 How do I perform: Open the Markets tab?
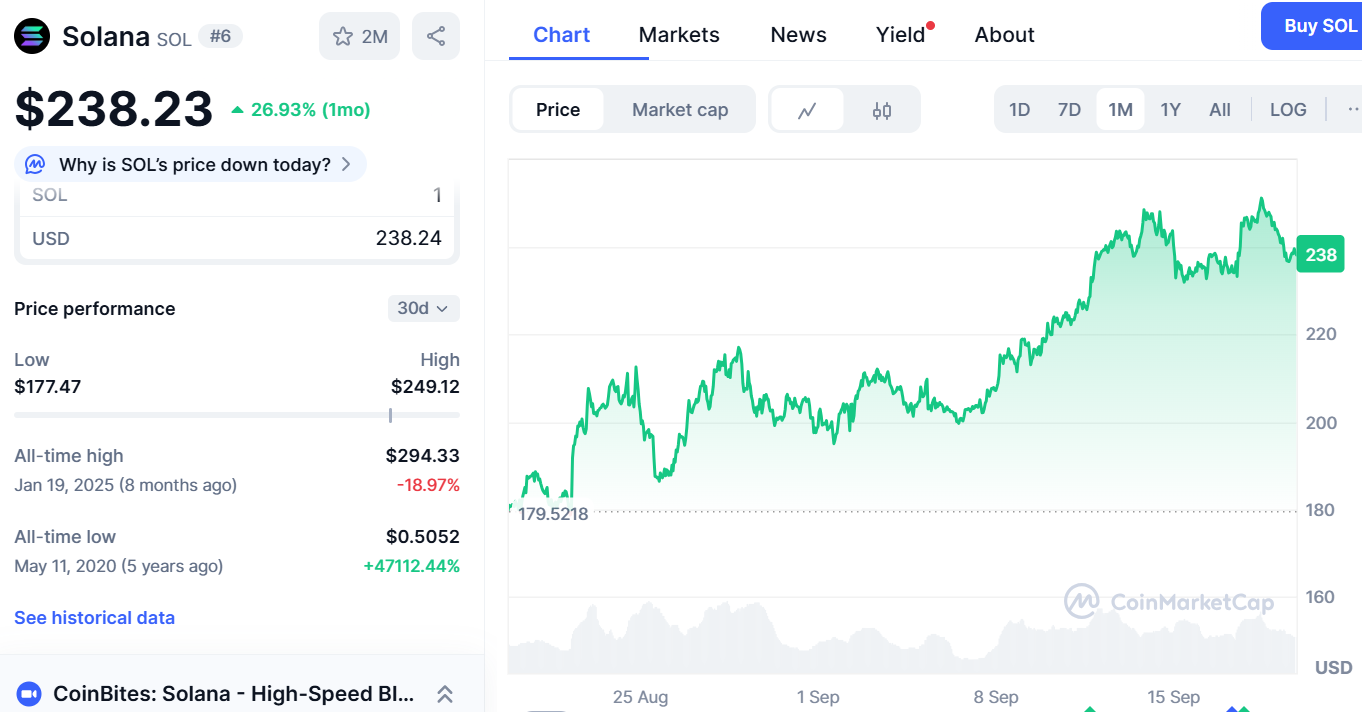tap(679, 34)
